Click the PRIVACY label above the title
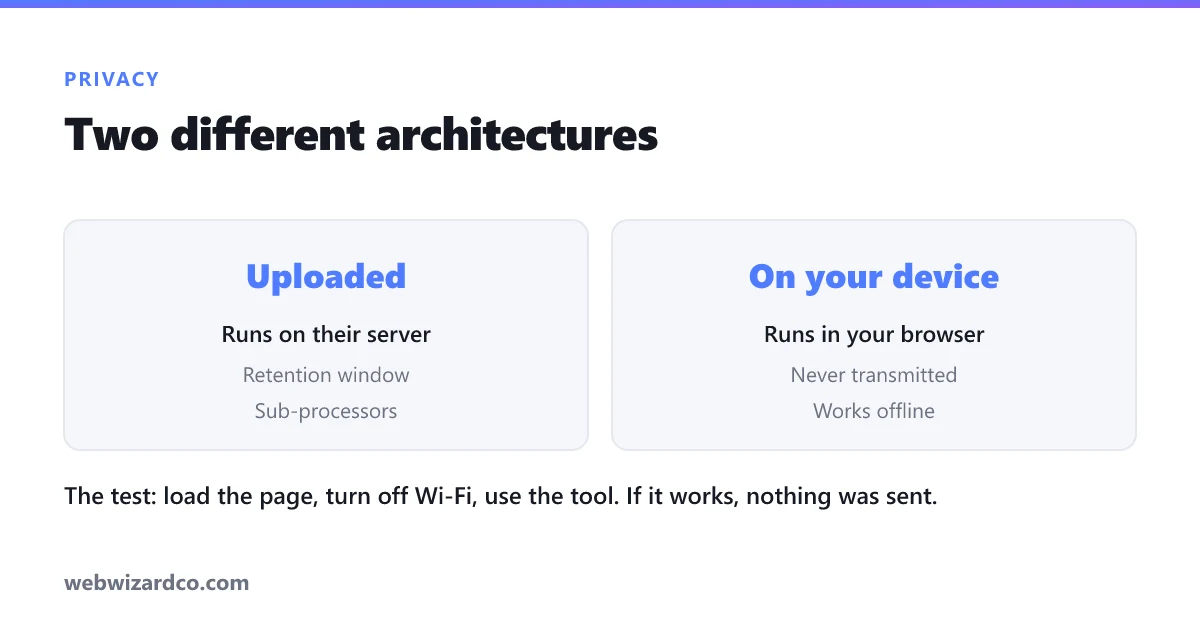The image size is (1200, 630). (111, 79)
